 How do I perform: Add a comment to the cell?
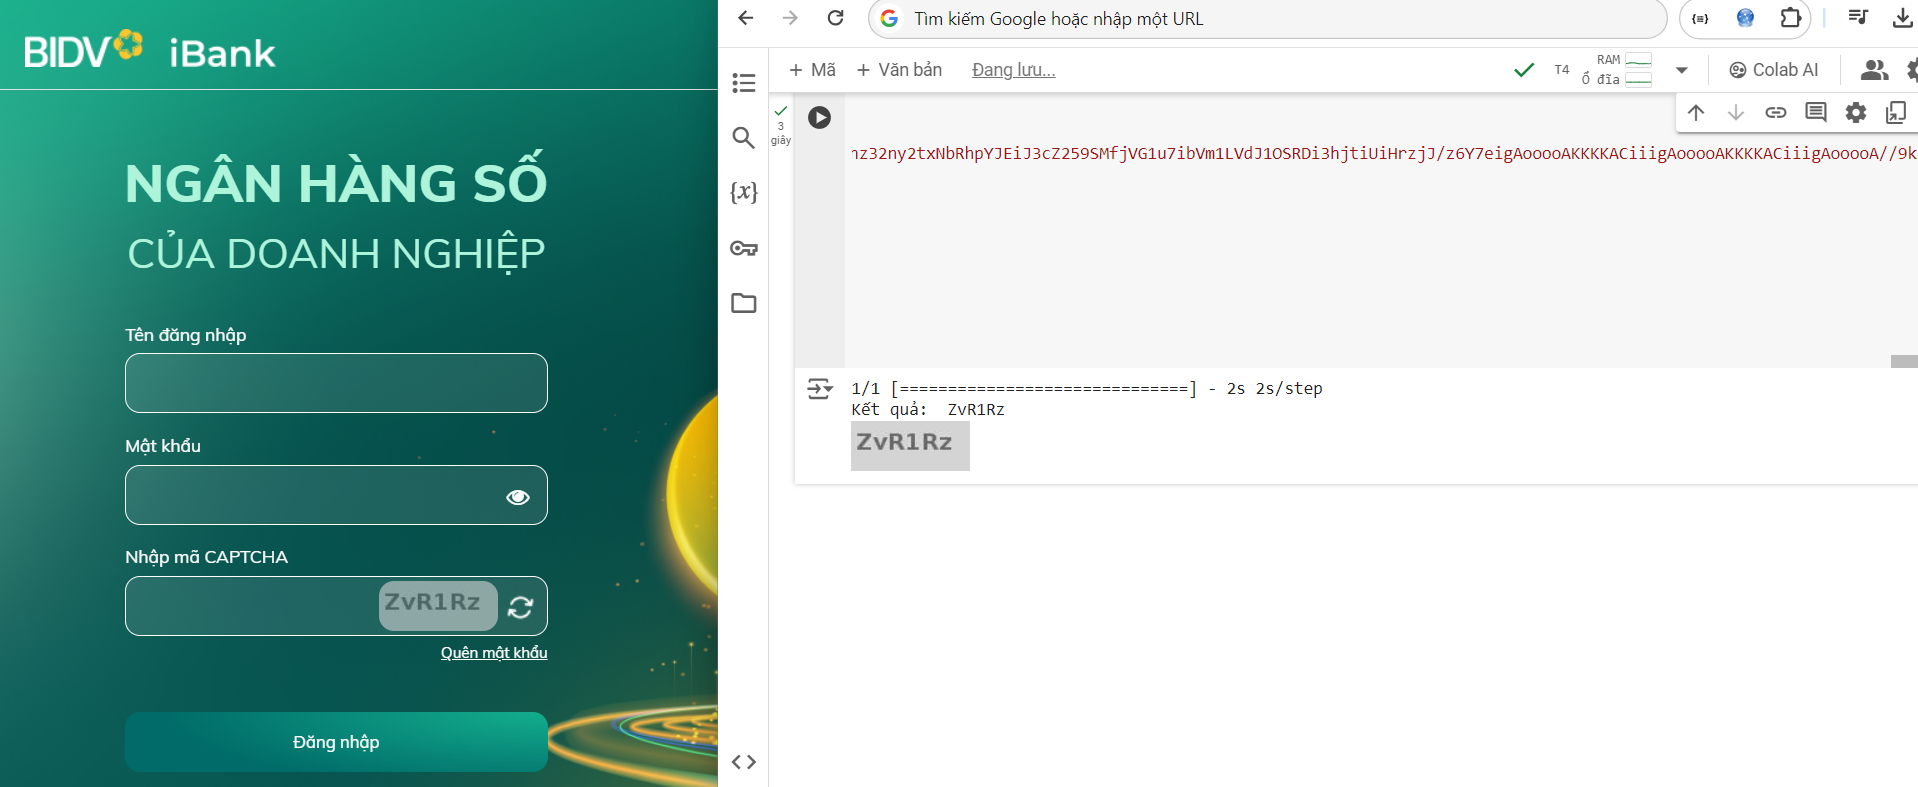point(1816,112)
